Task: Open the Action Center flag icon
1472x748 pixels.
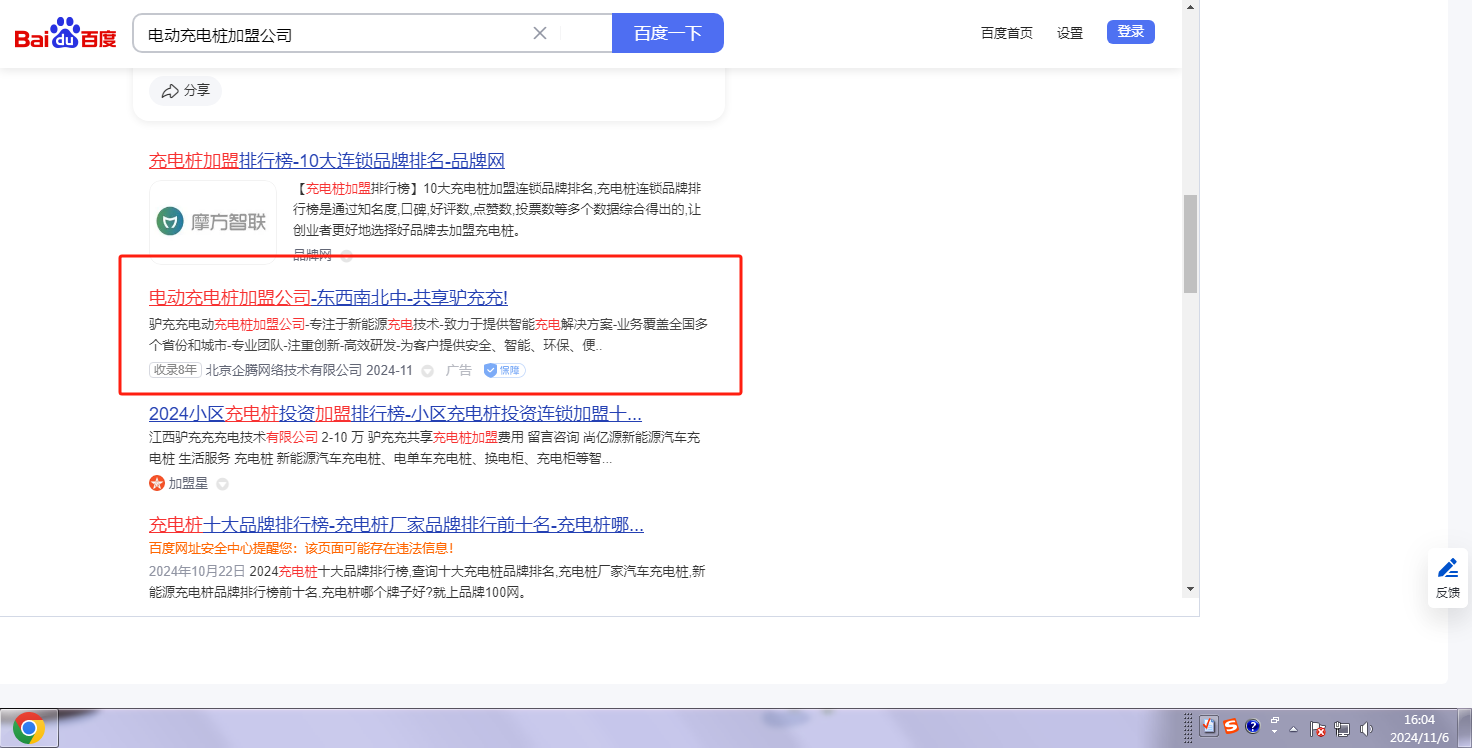Action: pos(1318,729)
